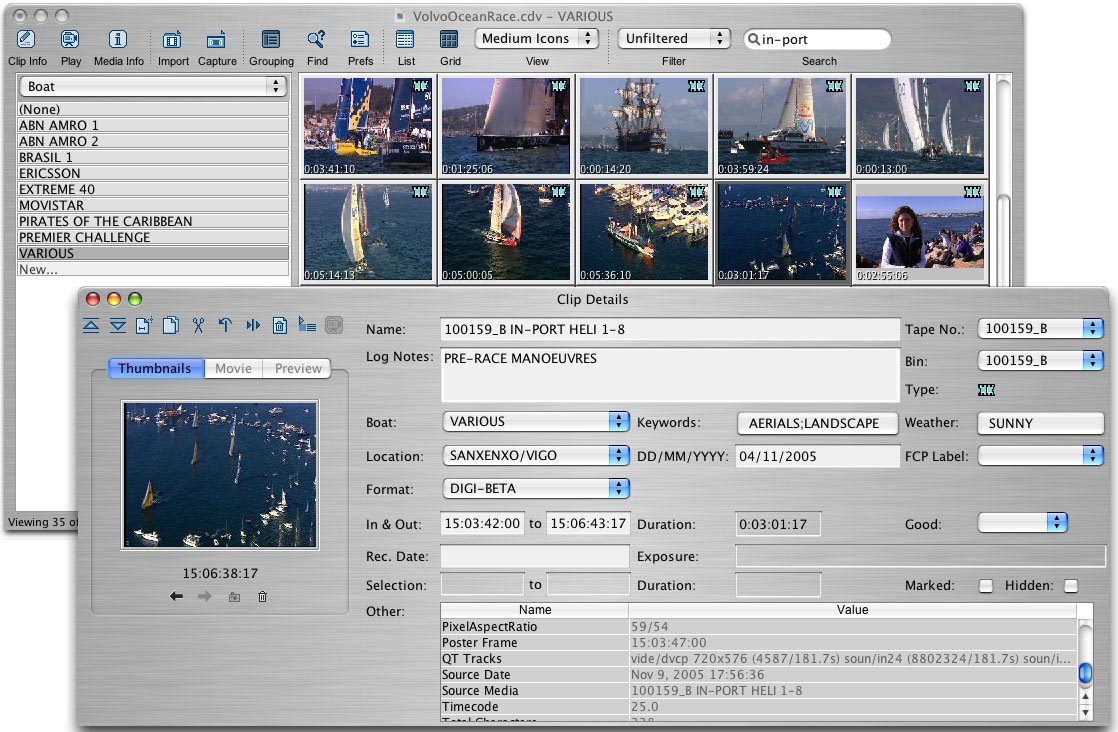The image size is (1118, 732).
Task: Click the Log Notes text field
Action: pyautogui.click(x=669, y=373)
